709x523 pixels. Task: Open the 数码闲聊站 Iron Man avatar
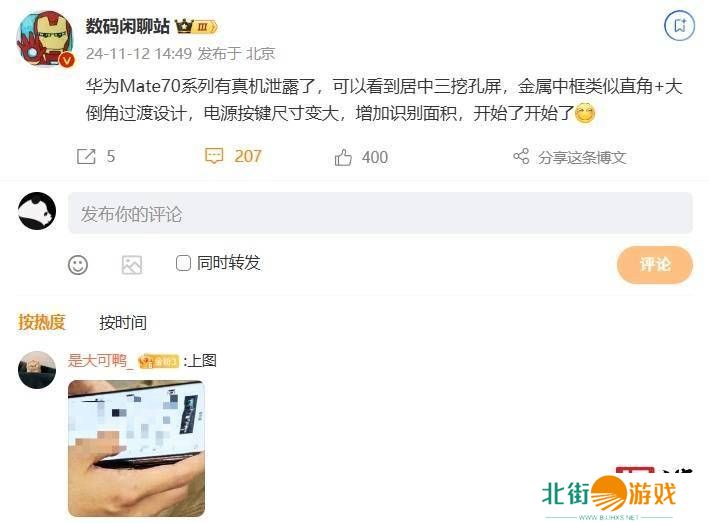pyautogui.click(x=45, y=39)
